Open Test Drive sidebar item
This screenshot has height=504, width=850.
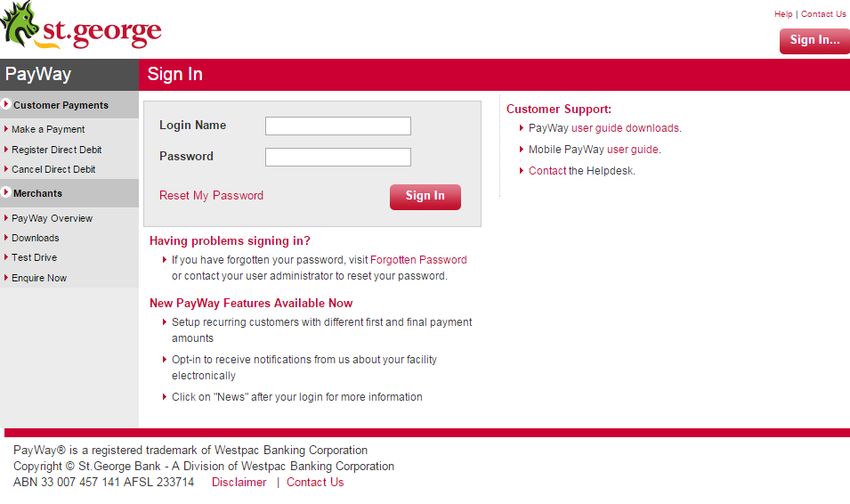(x=34, y=257)
